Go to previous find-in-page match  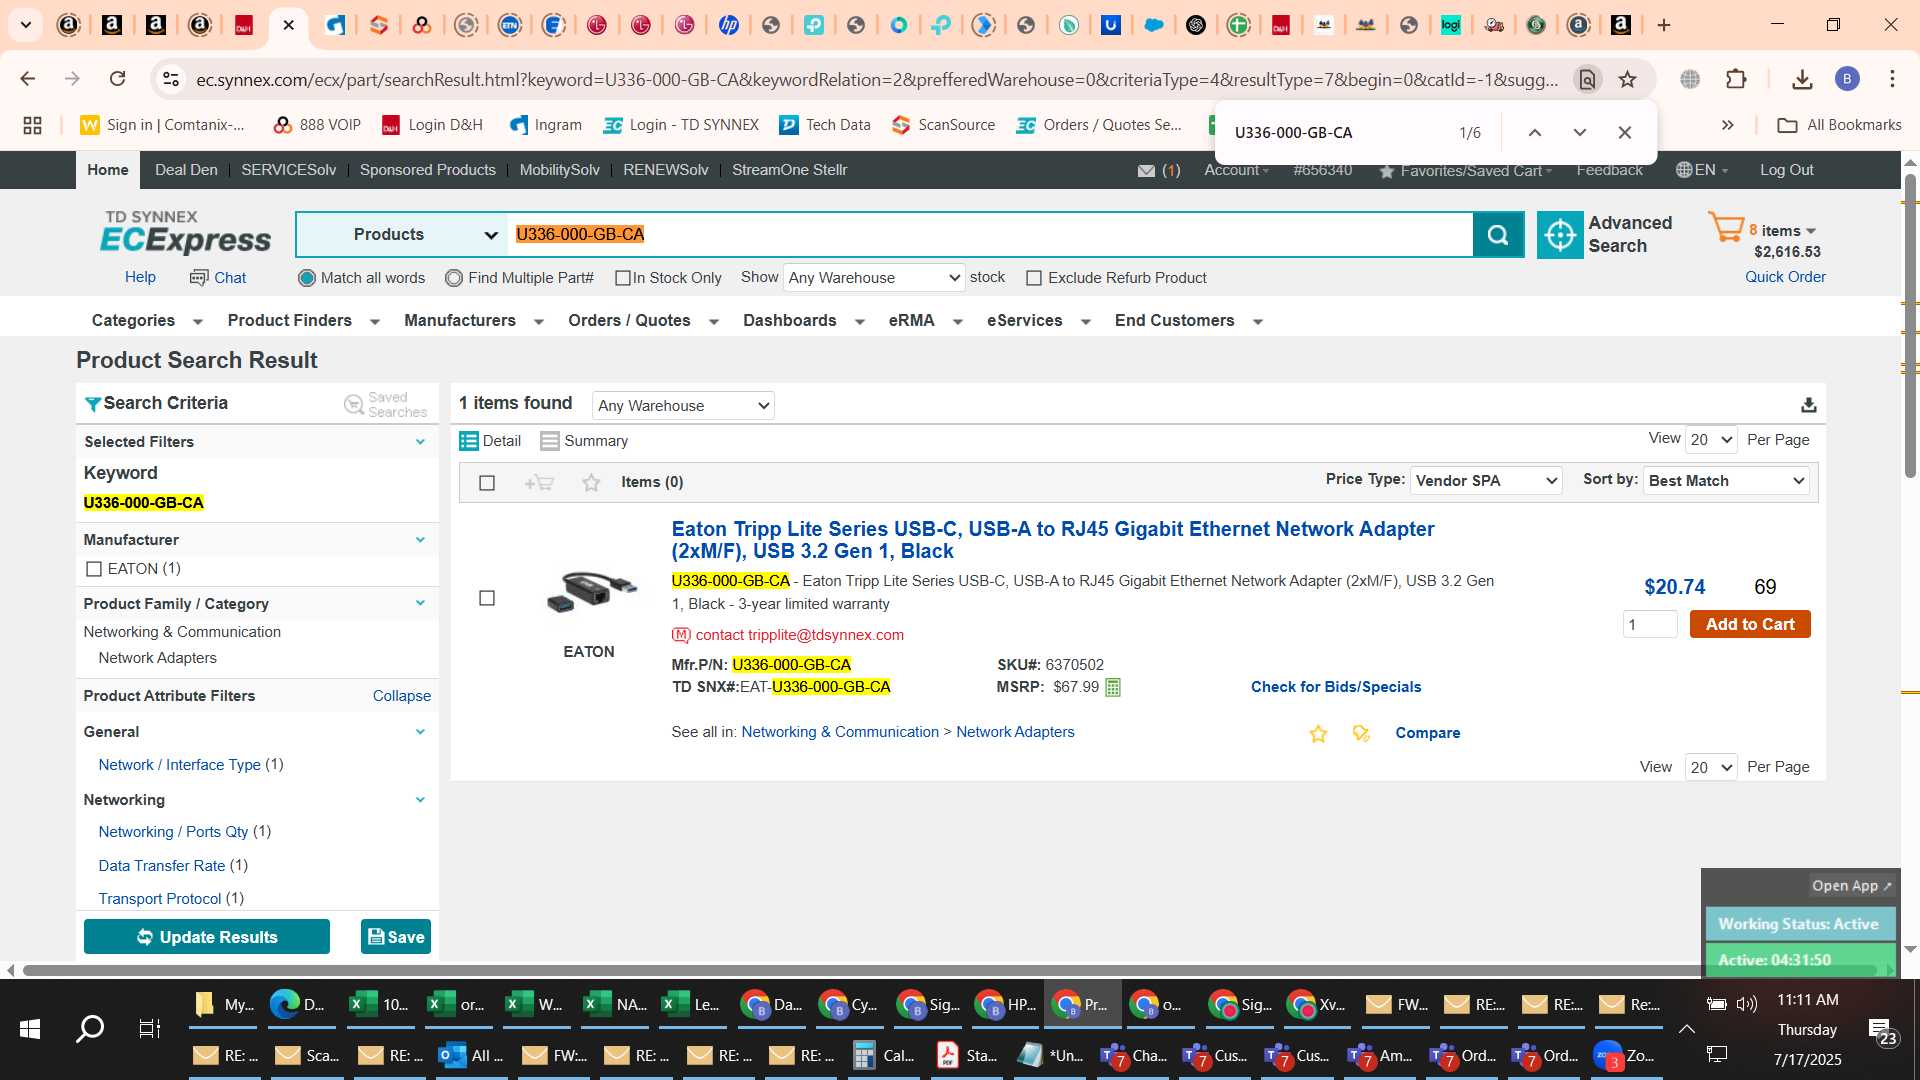click(x=1534, y=132)
